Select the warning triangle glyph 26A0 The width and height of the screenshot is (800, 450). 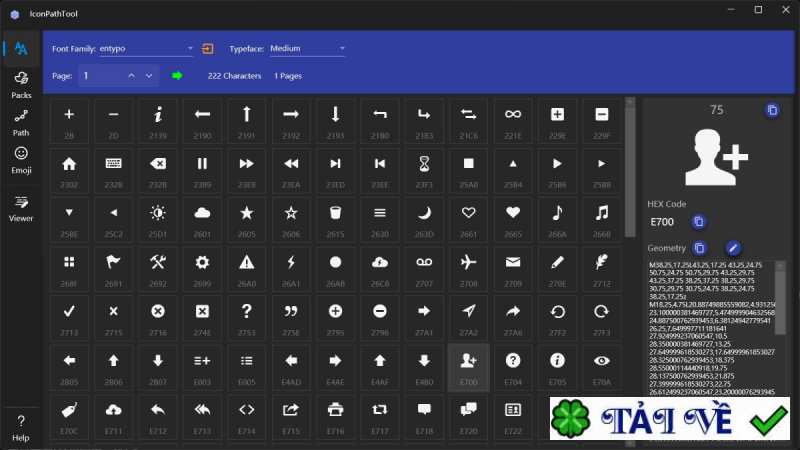246,269
